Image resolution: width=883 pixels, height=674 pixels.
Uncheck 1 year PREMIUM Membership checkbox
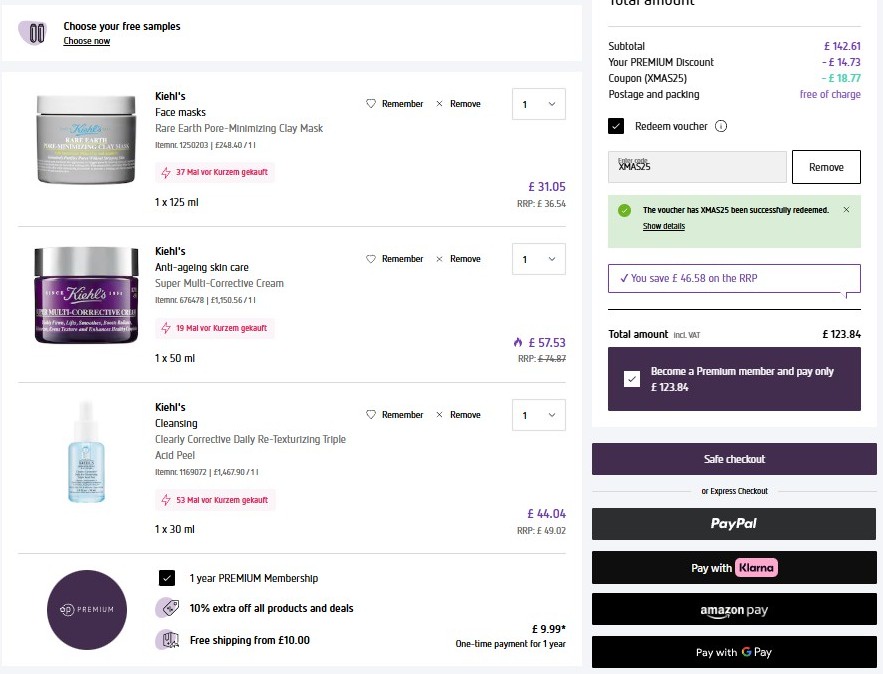point(167,578)
